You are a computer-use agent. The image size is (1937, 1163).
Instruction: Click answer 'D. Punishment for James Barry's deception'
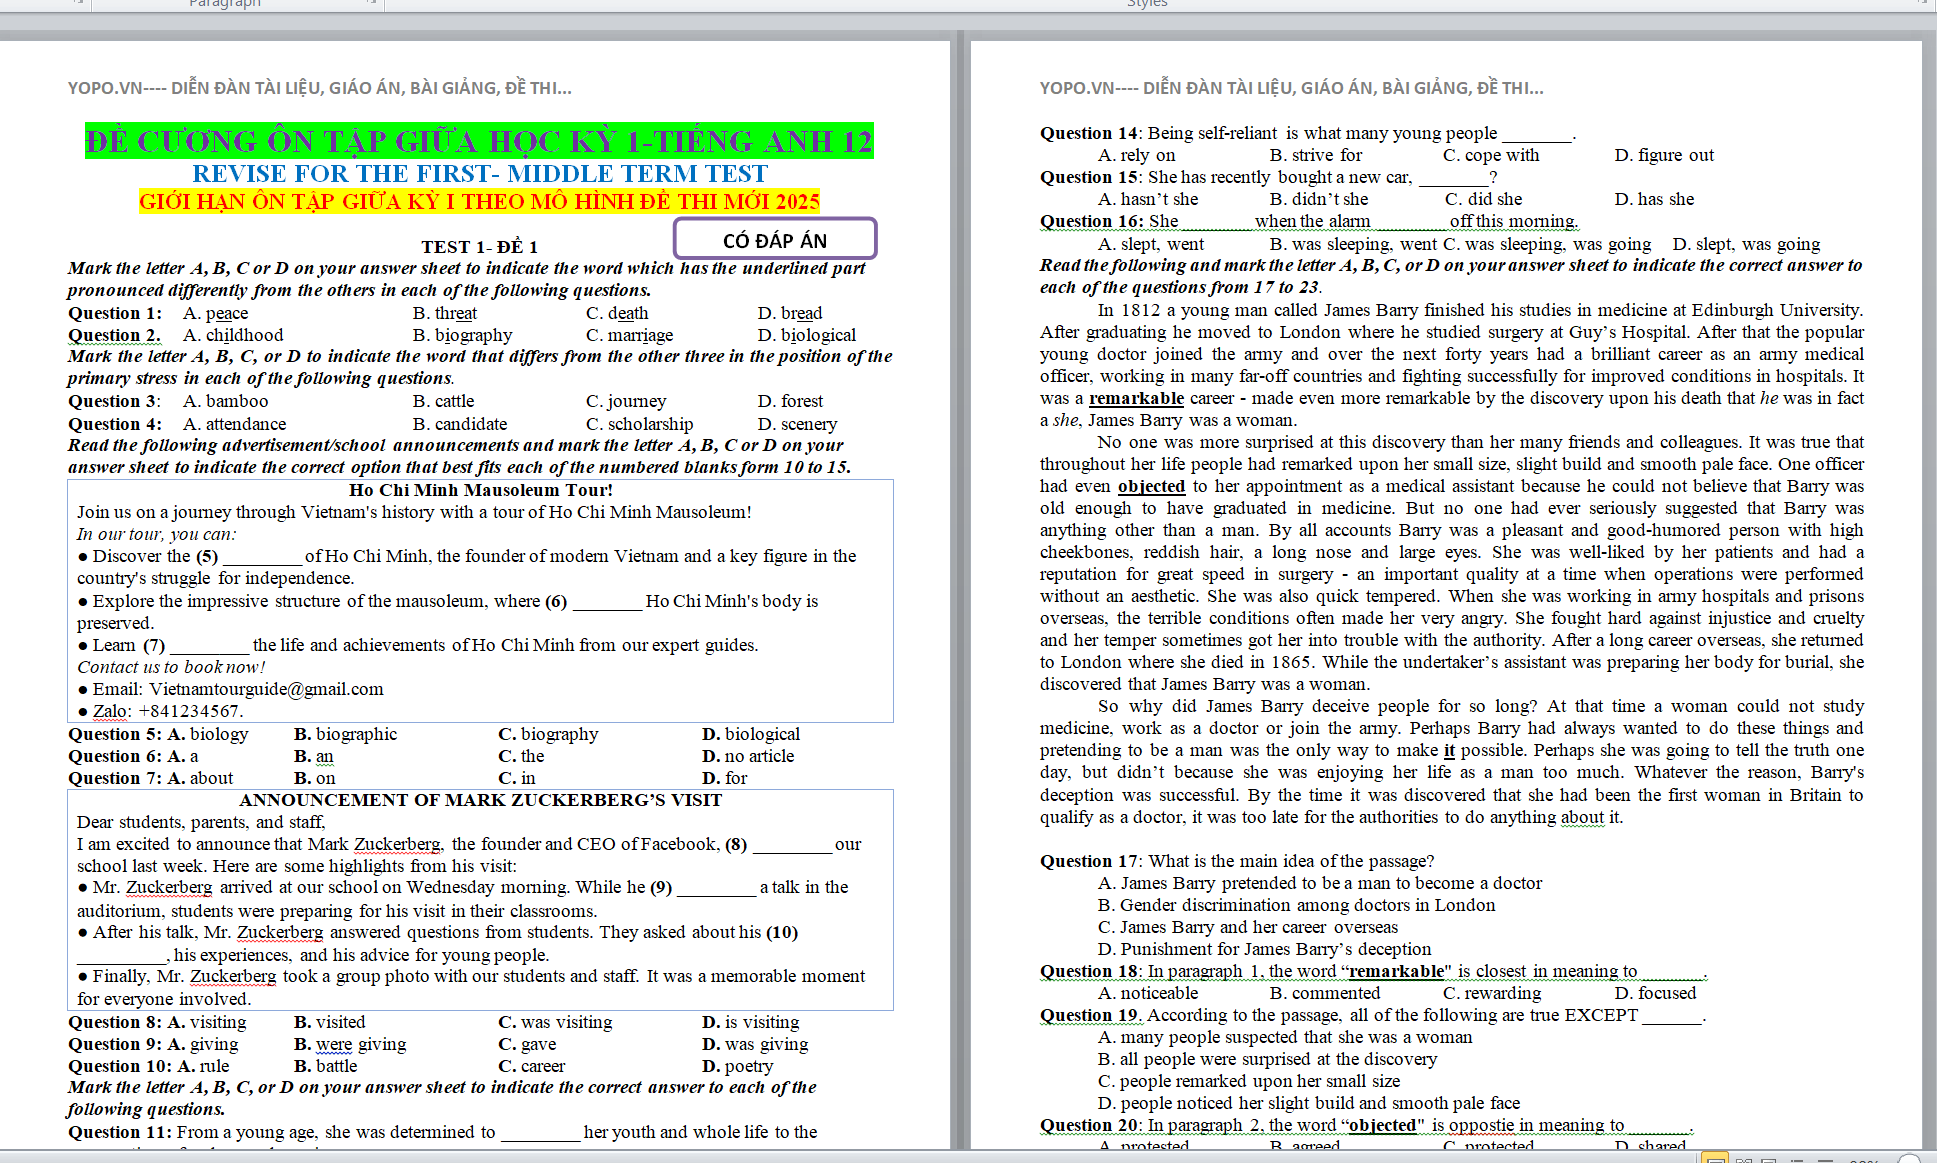(x=1264, y=949)
